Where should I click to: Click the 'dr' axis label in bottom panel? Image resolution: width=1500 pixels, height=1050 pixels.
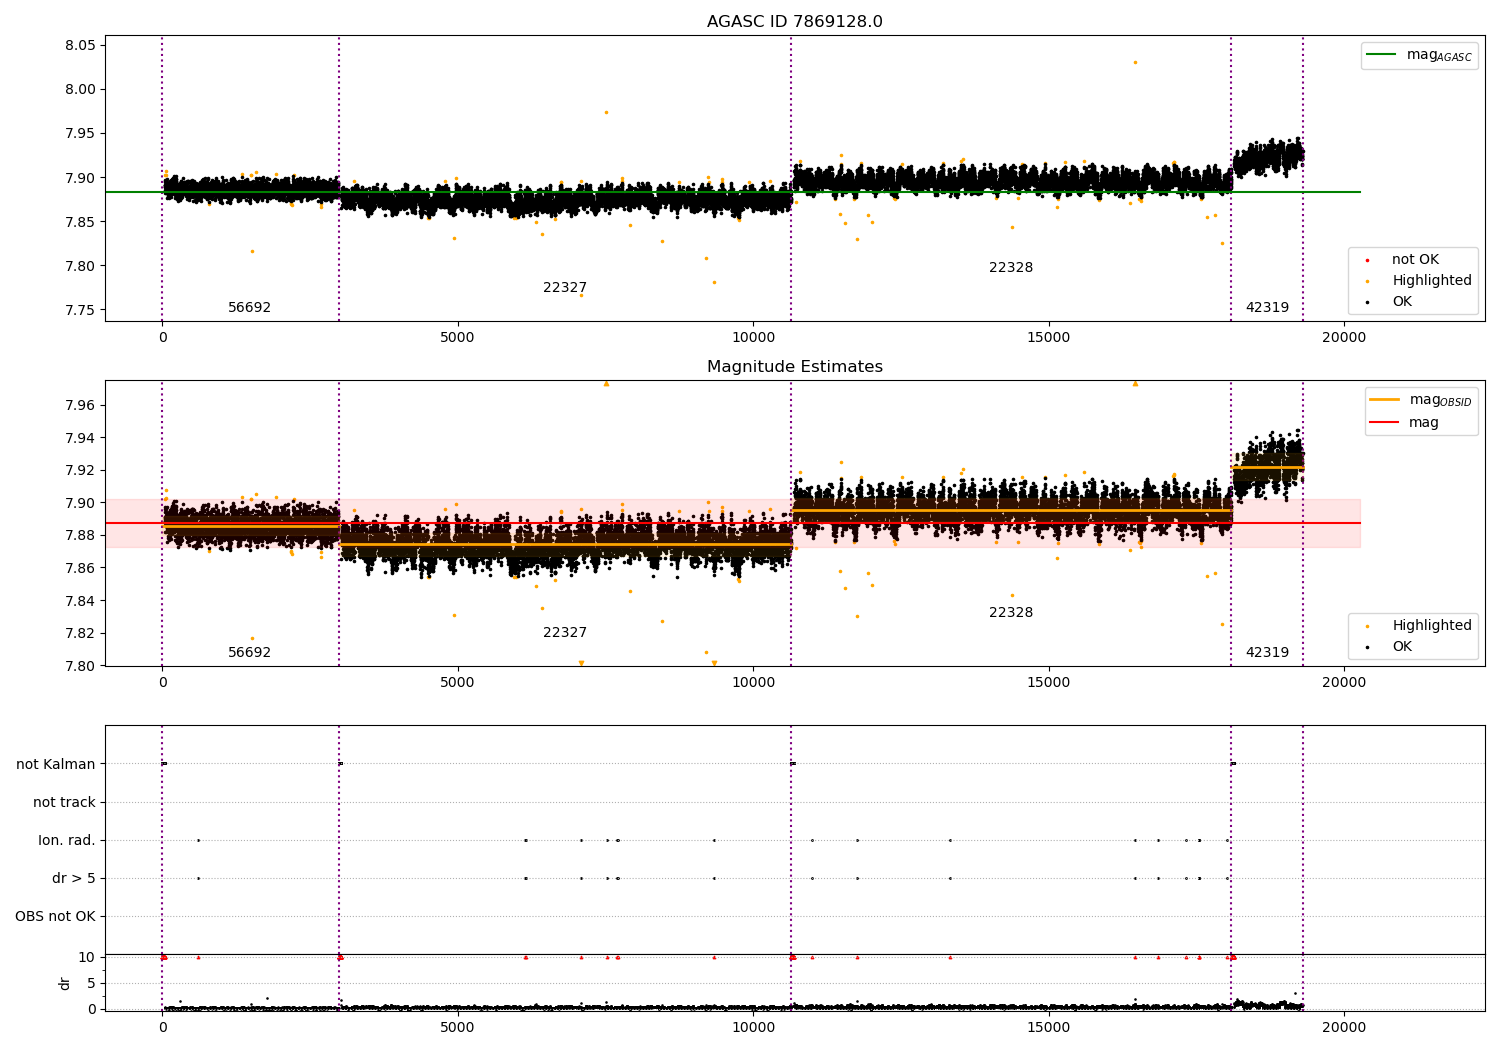point(65,983)
